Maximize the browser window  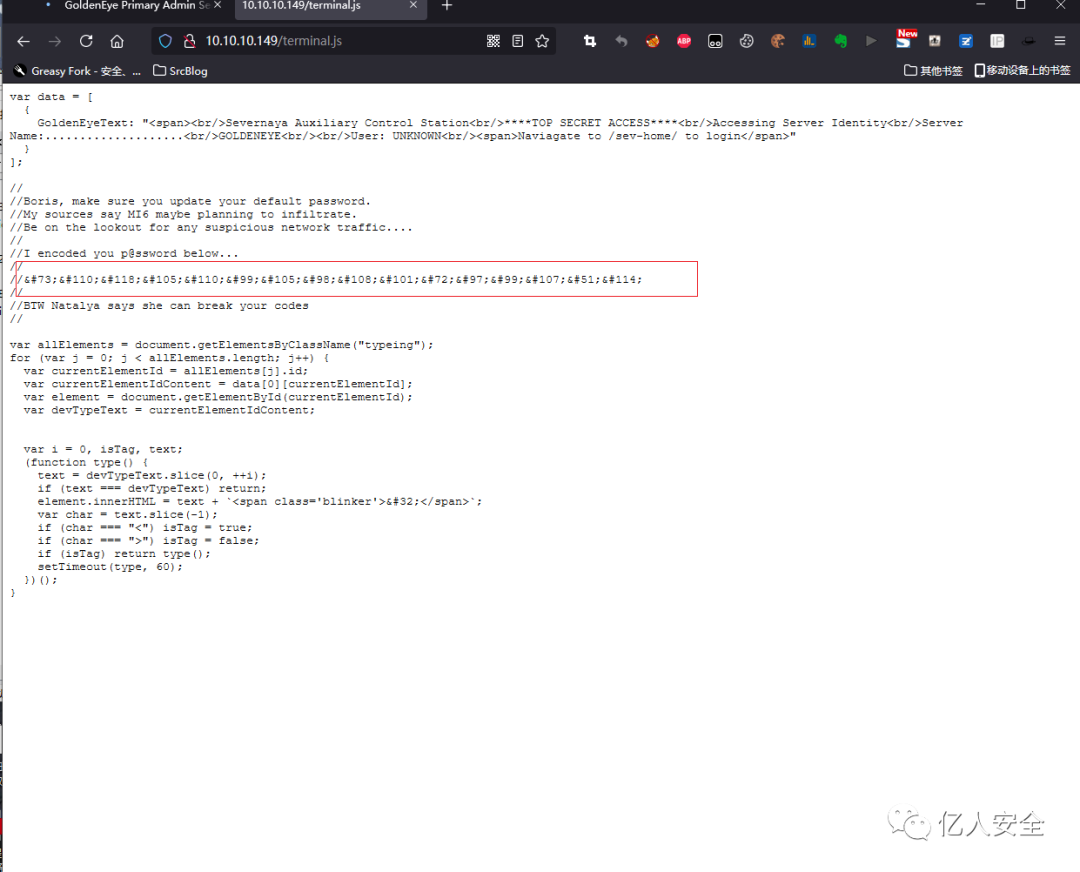click(x=1021, y=6)
